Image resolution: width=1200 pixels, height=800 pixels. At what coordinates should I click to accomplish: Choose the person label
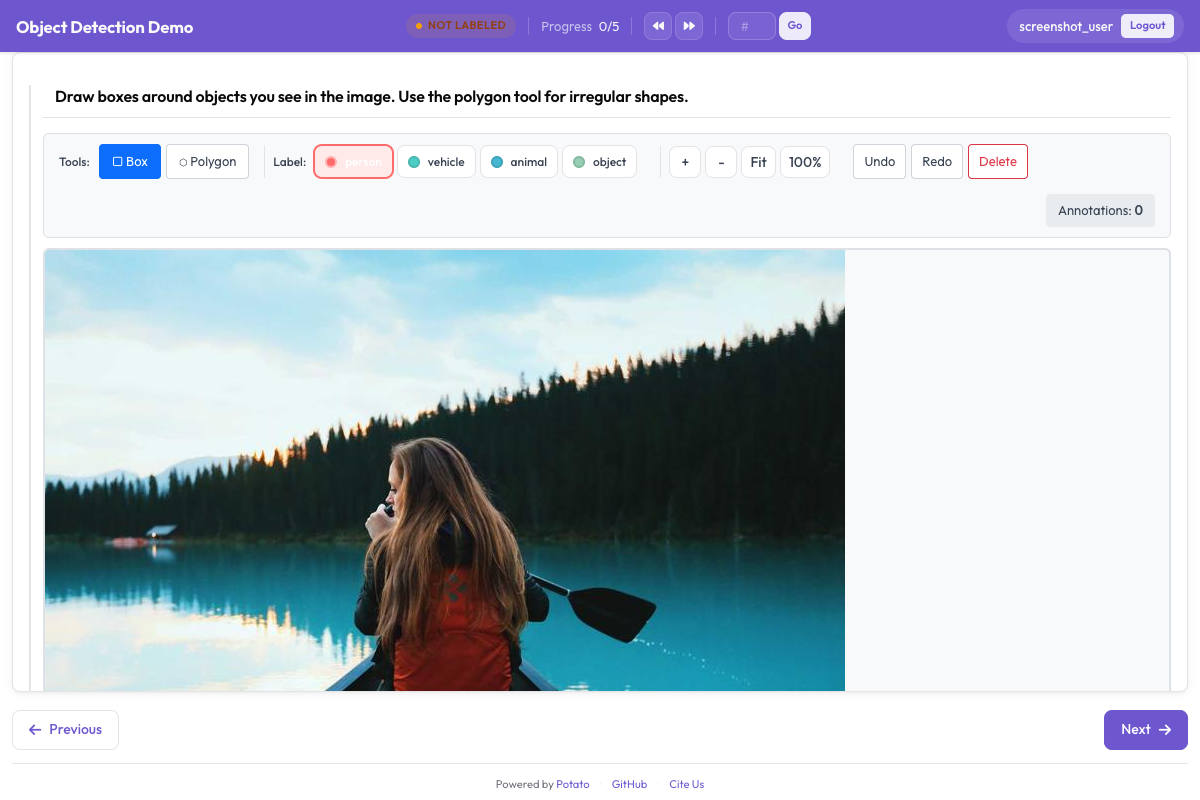tap(353, 162)
